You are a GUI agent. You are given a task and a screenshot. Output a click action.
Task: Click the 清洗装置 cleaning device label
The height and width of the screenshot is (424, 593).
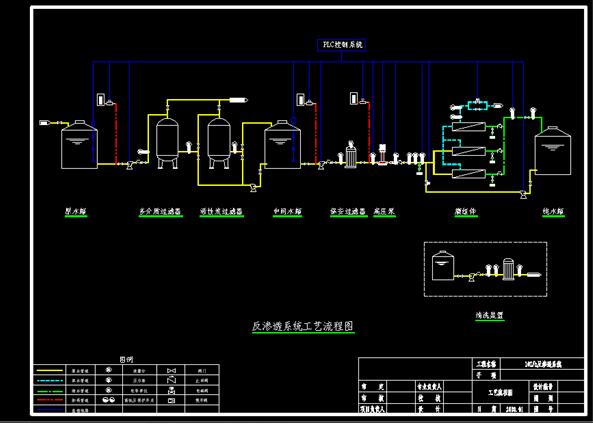coord(490,315)
